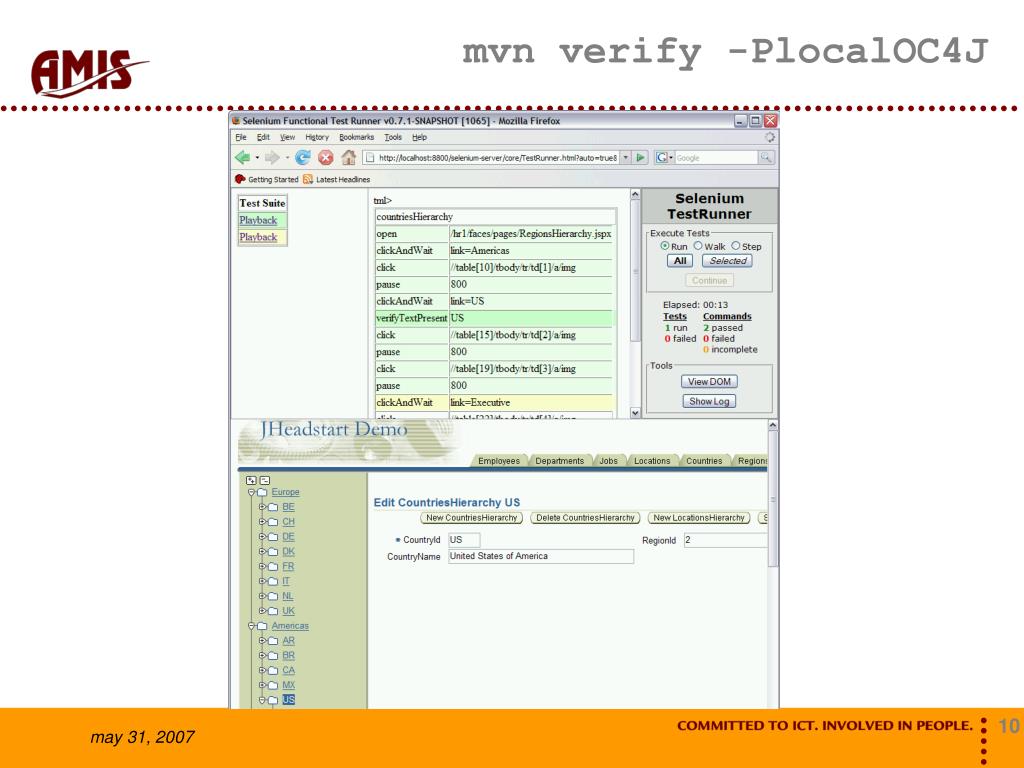
Task: Click the RegionId input field
Action: tap(725, 540)
